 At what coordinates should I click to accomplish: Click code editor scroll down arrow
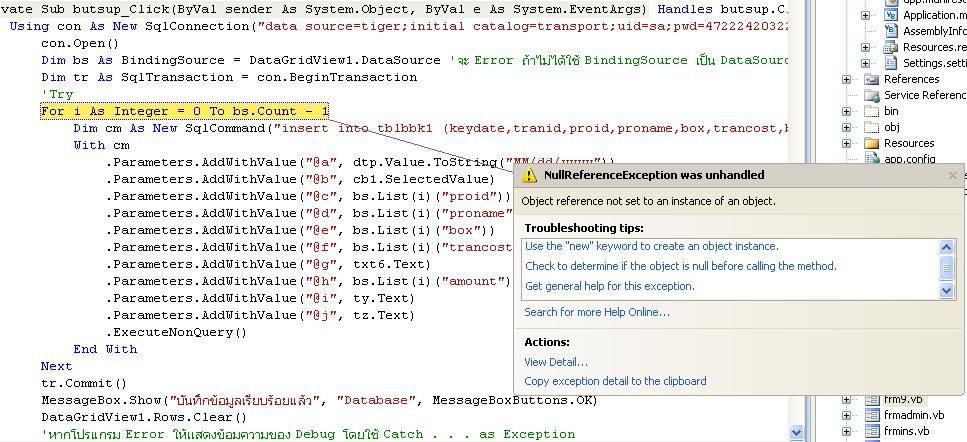coord(796,433)
